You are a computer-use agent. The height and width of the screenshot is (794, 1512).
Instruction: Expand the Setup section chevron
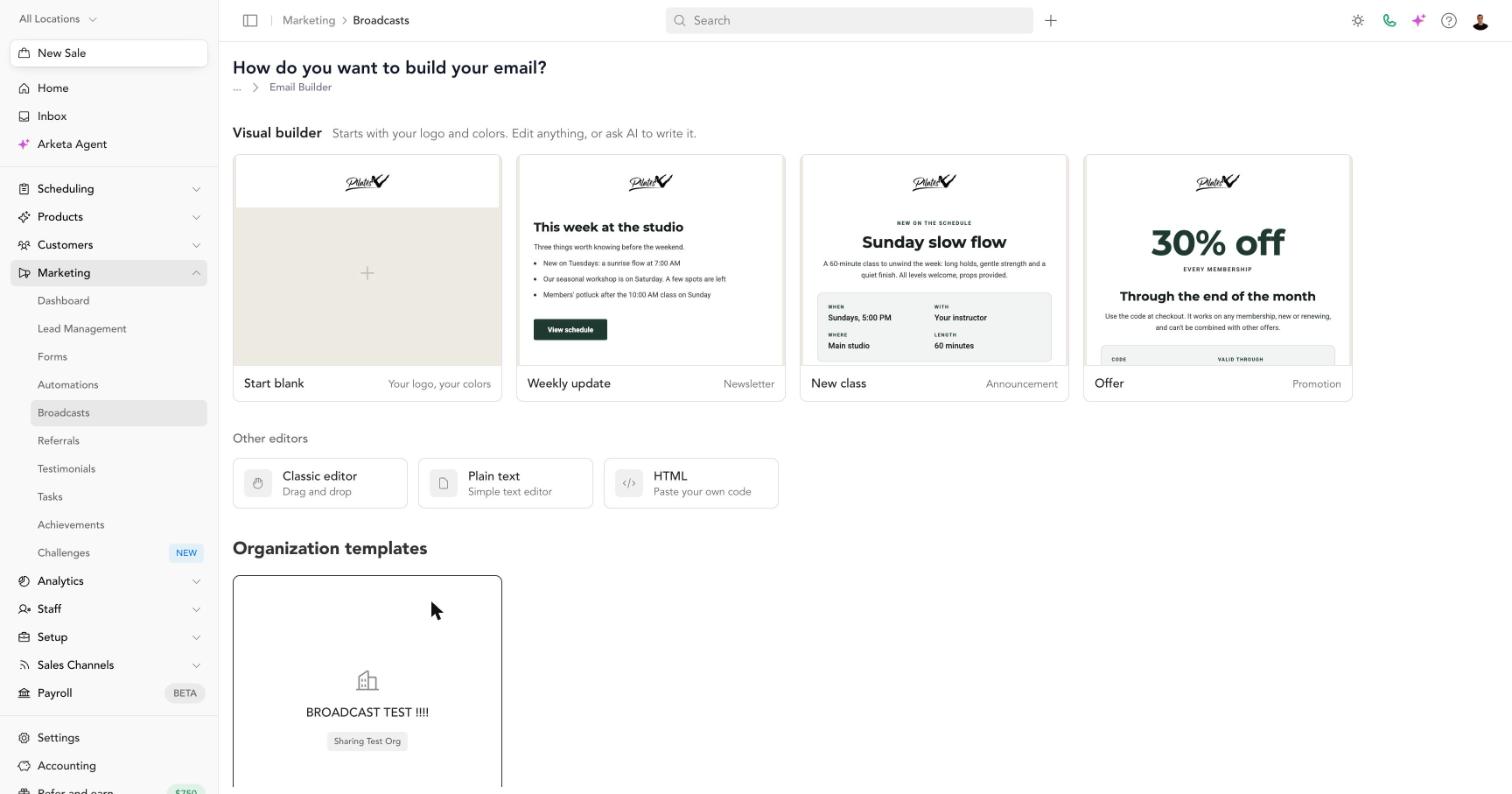click(x=196, y=637)
